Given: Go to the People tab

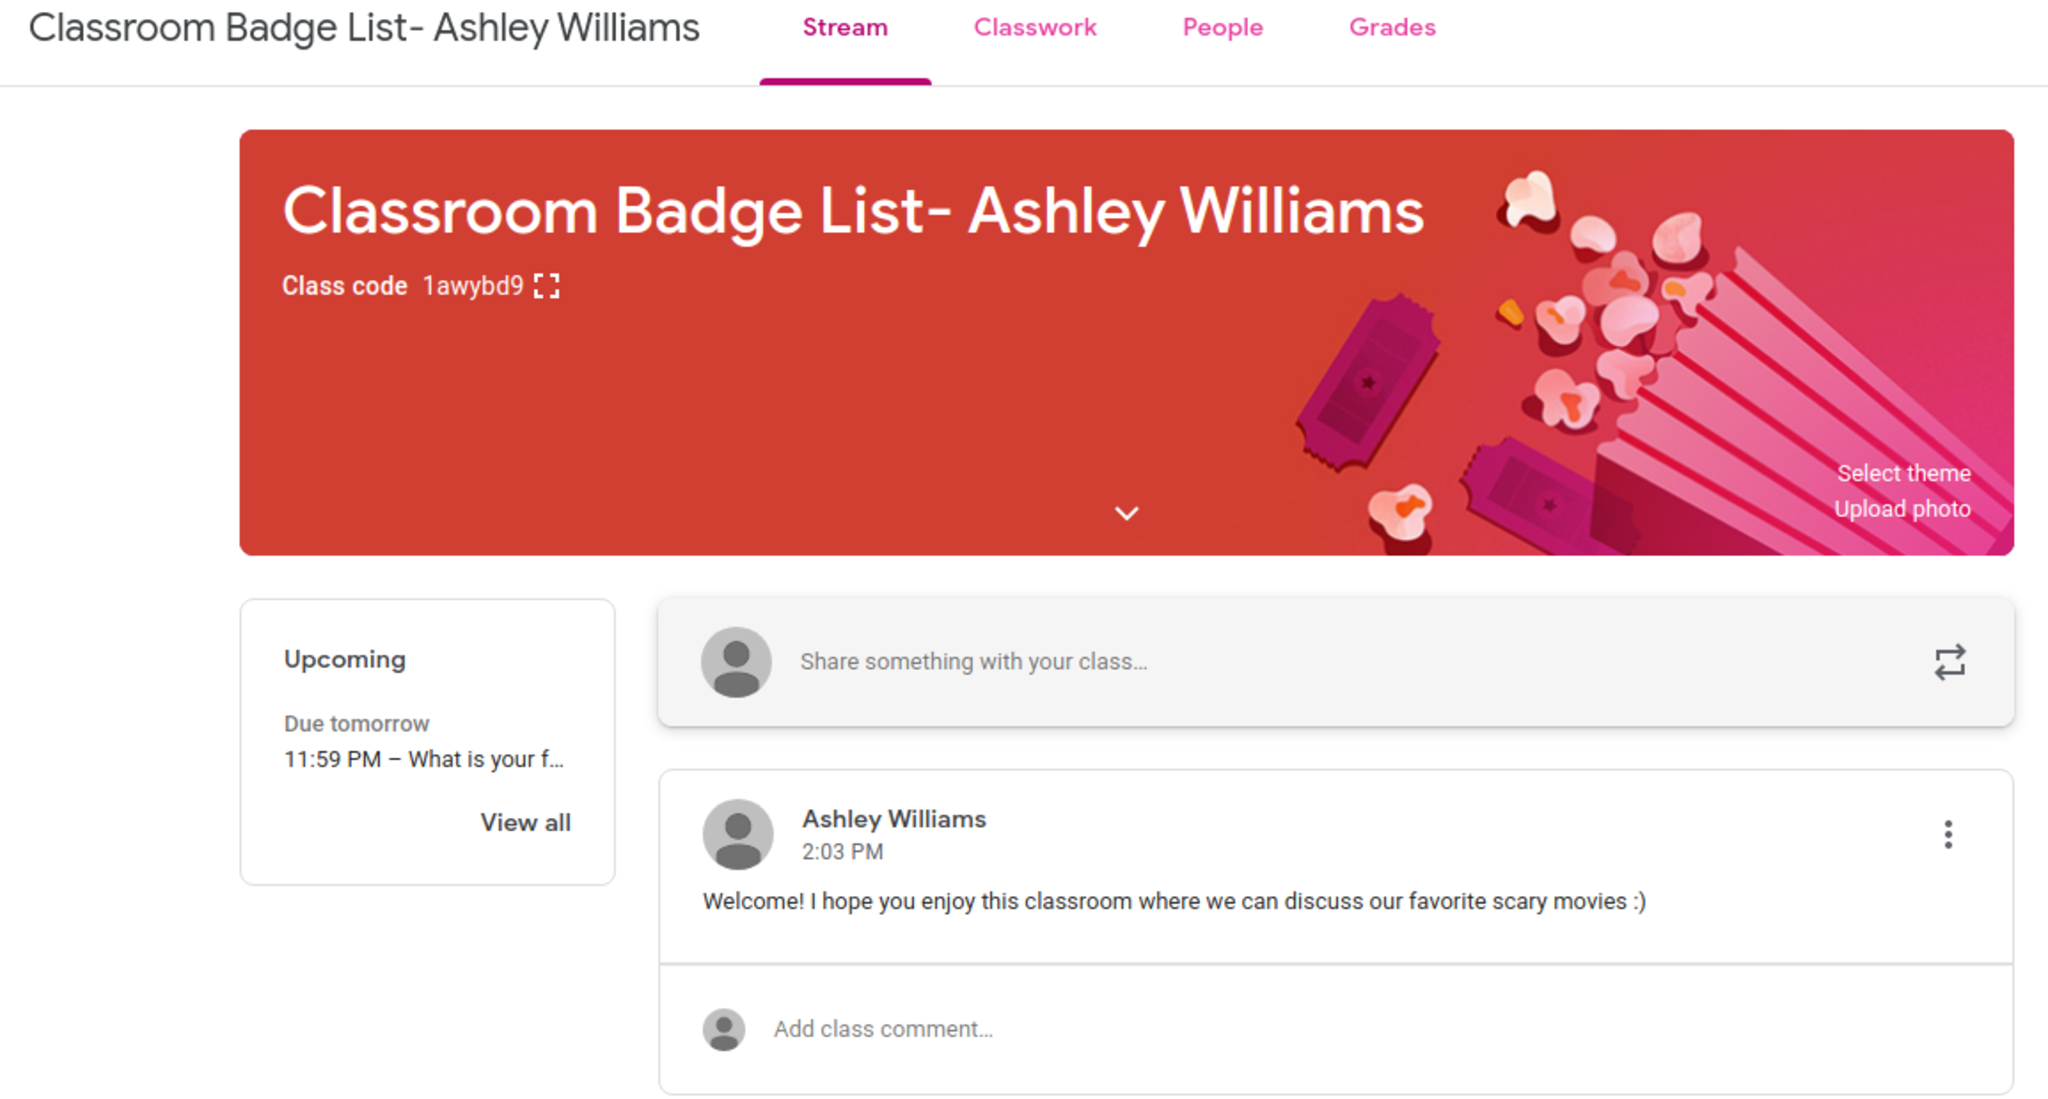Looking at the screenshot, I should point(1222,28).
